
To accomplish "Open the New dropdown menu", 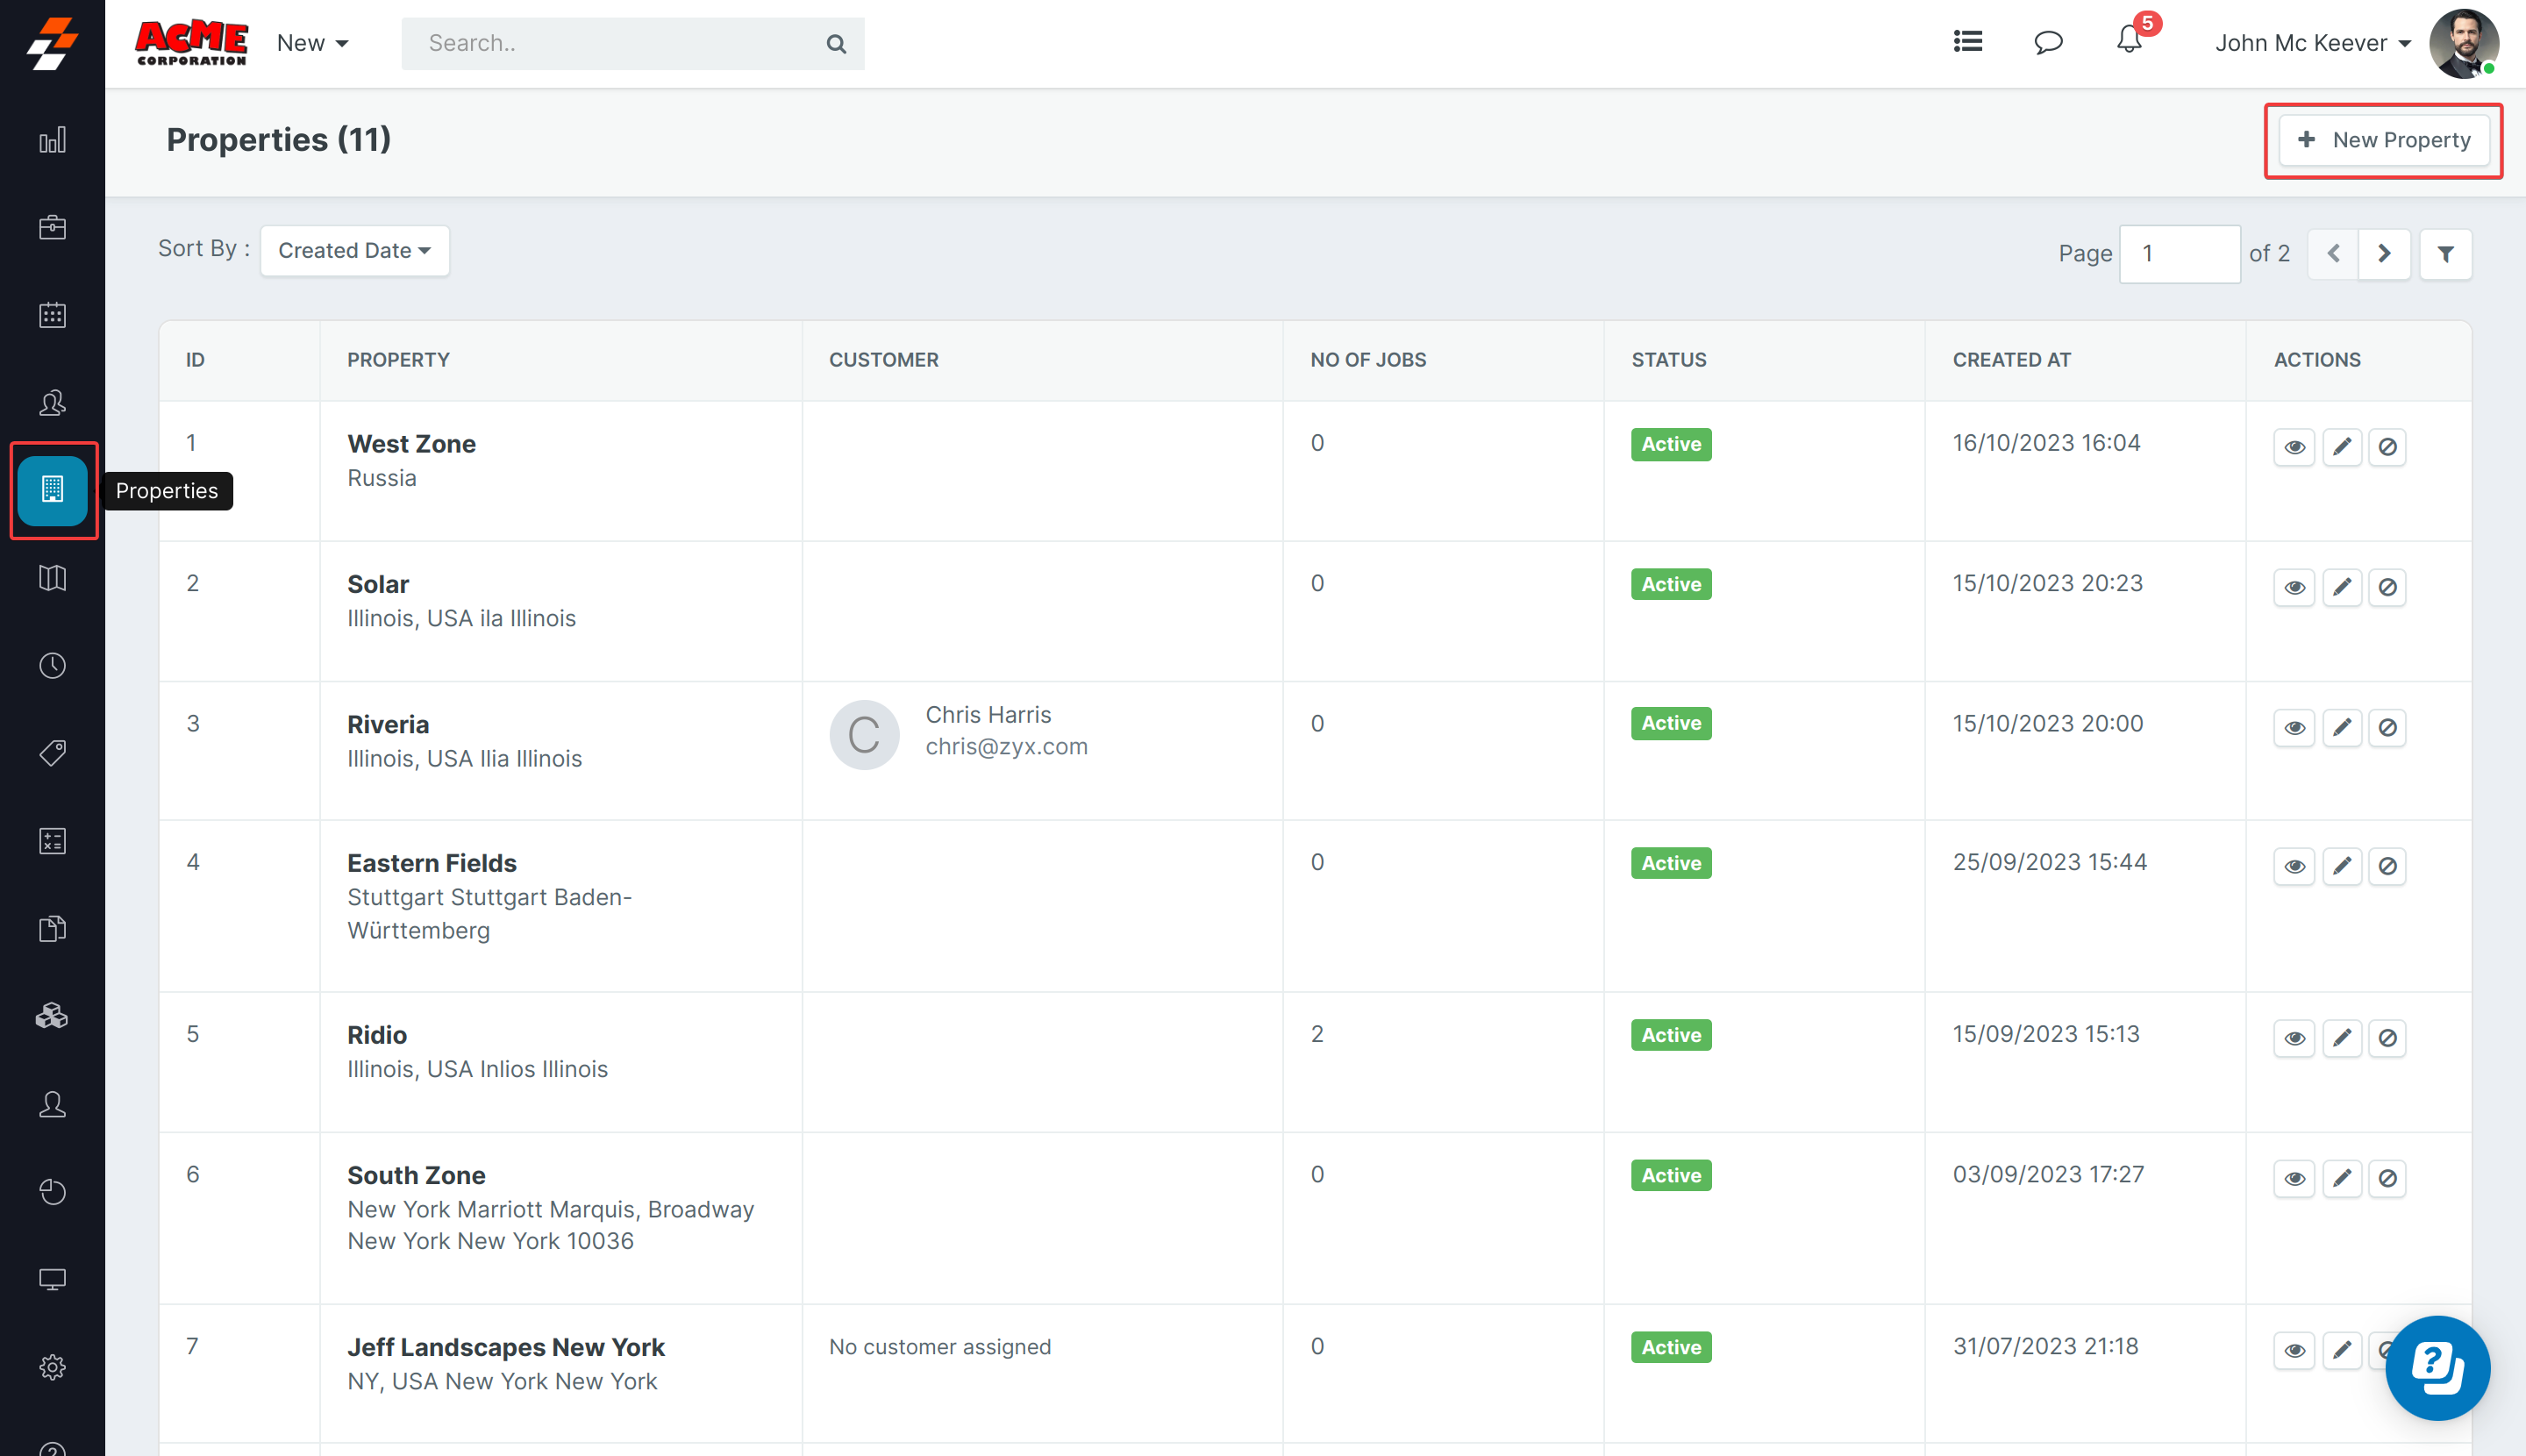I will tap(312, 43).
